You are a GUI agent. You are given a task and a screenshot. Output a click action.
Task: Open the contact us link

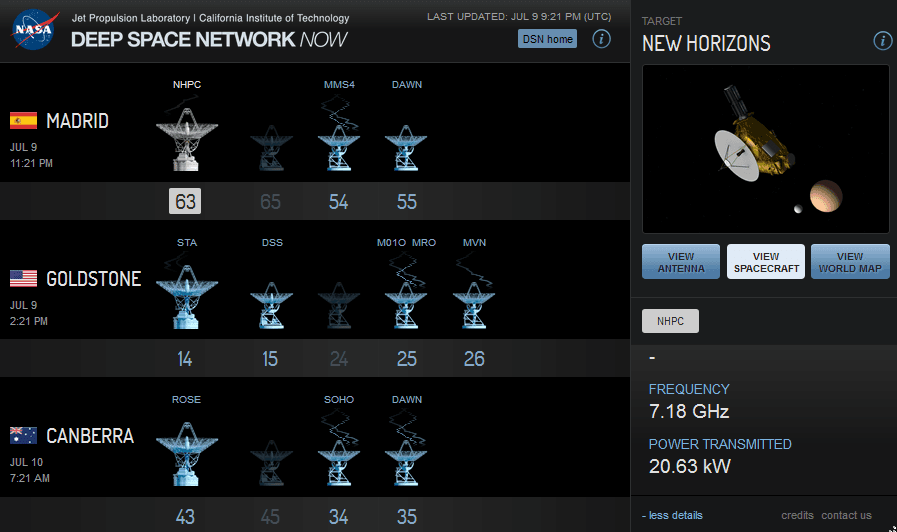847,515
